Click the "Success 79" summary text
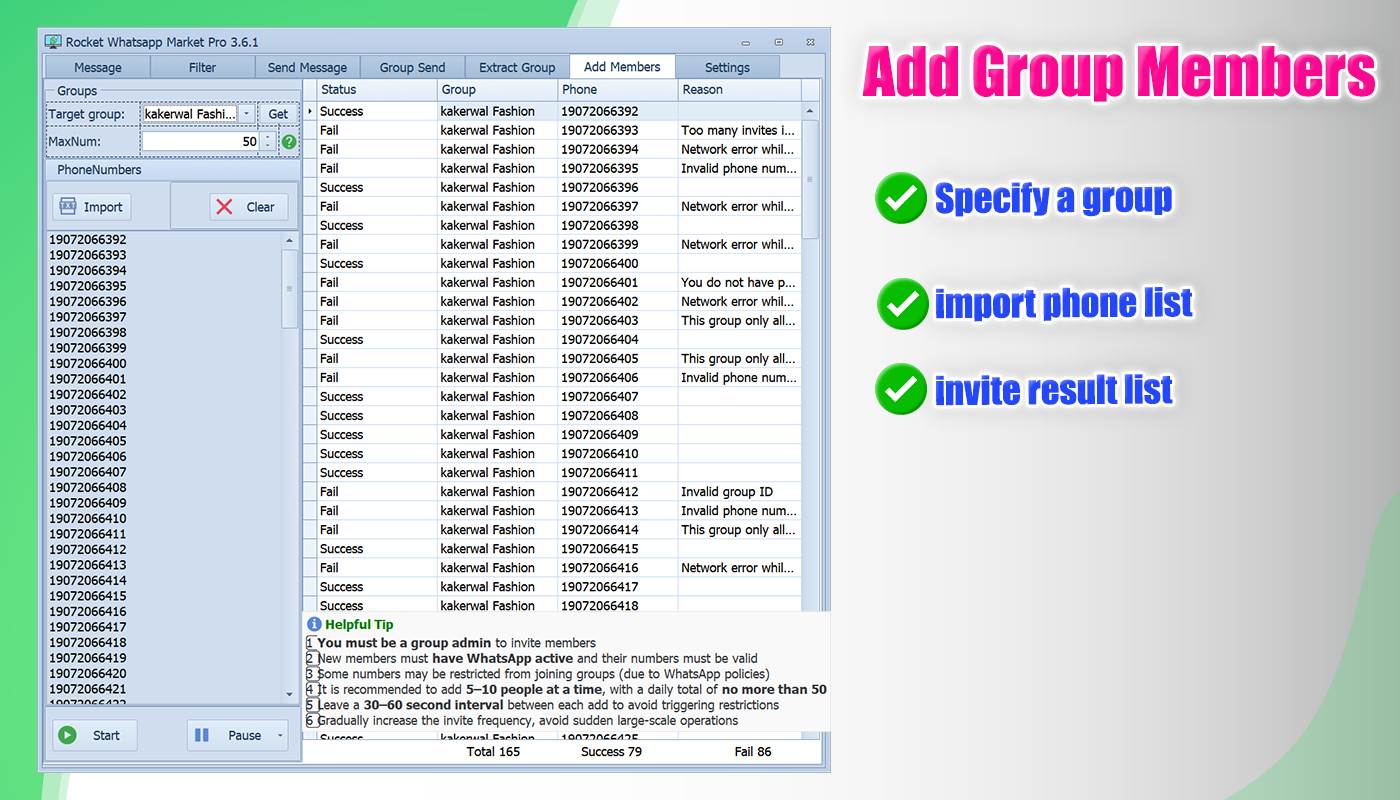 tap(611, 751)
